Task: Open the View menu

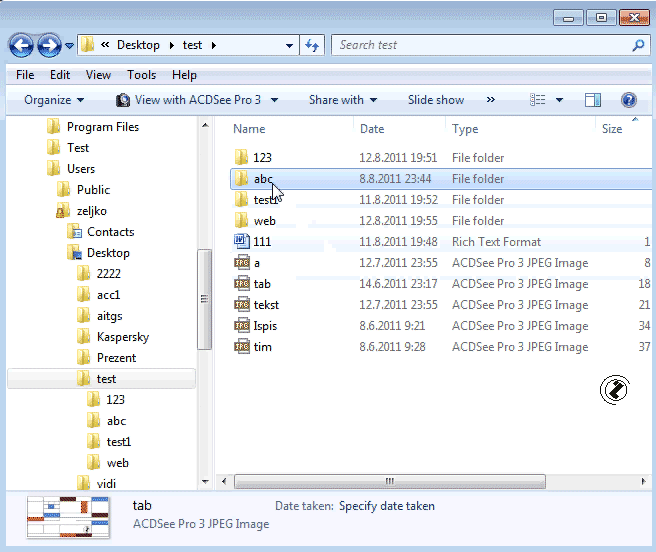Action: (98, 75)
